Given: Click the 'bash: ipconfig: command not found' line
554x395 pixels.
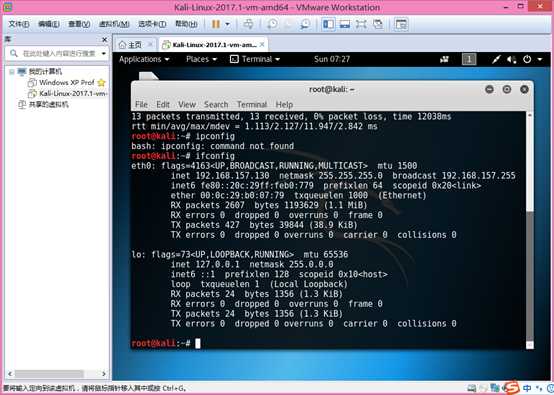Looking at the screenshot, I should (212, 146).
